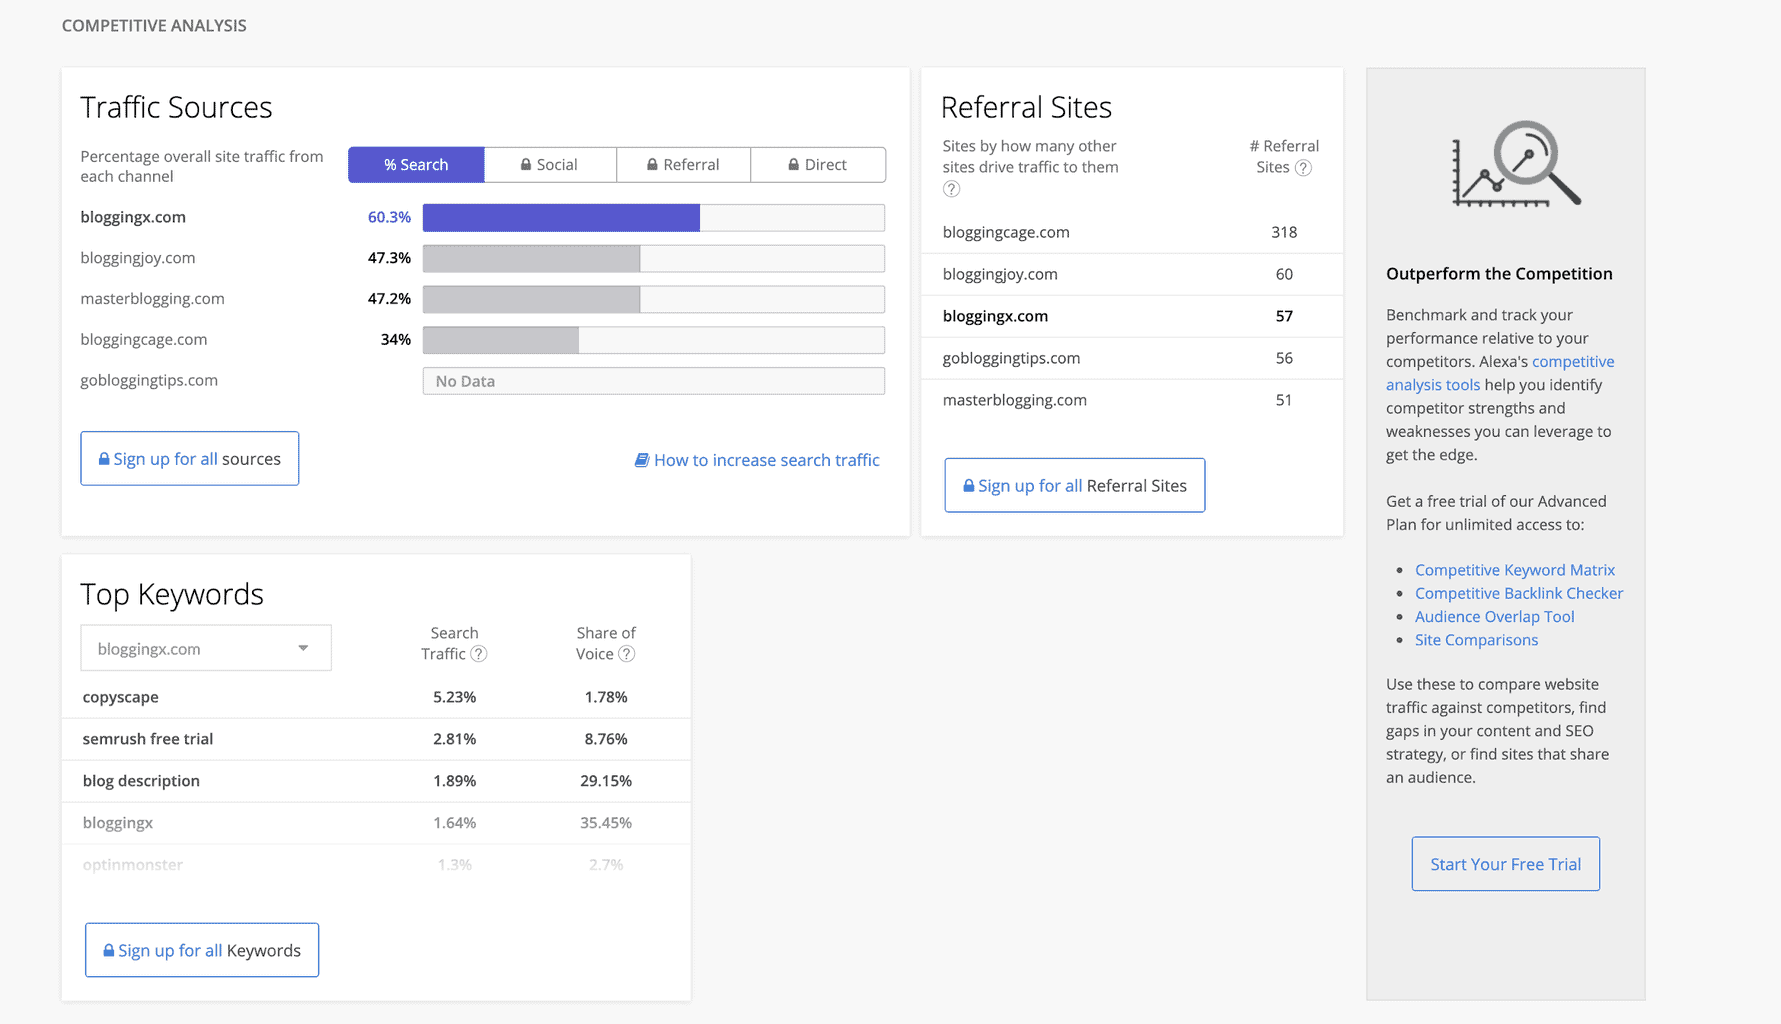The height and width of the screenshot is (1024, 1781).
Task: Open competitive analysis tools link
Action: (1500, 373)
